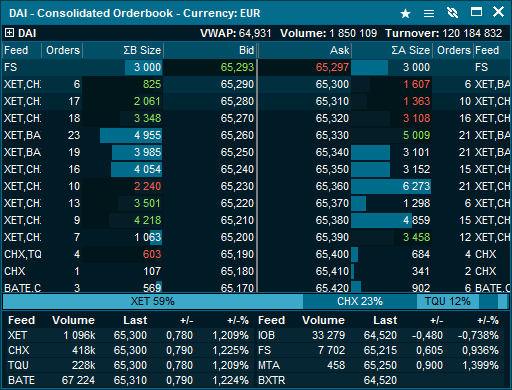The image size is (512, 390).
Task: Click ask price 65,300
Action: click(332, 84)
